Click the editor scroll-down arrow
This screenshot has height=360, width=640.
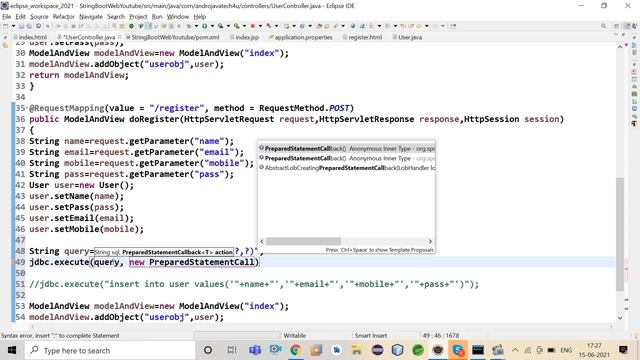click(620, 318)
